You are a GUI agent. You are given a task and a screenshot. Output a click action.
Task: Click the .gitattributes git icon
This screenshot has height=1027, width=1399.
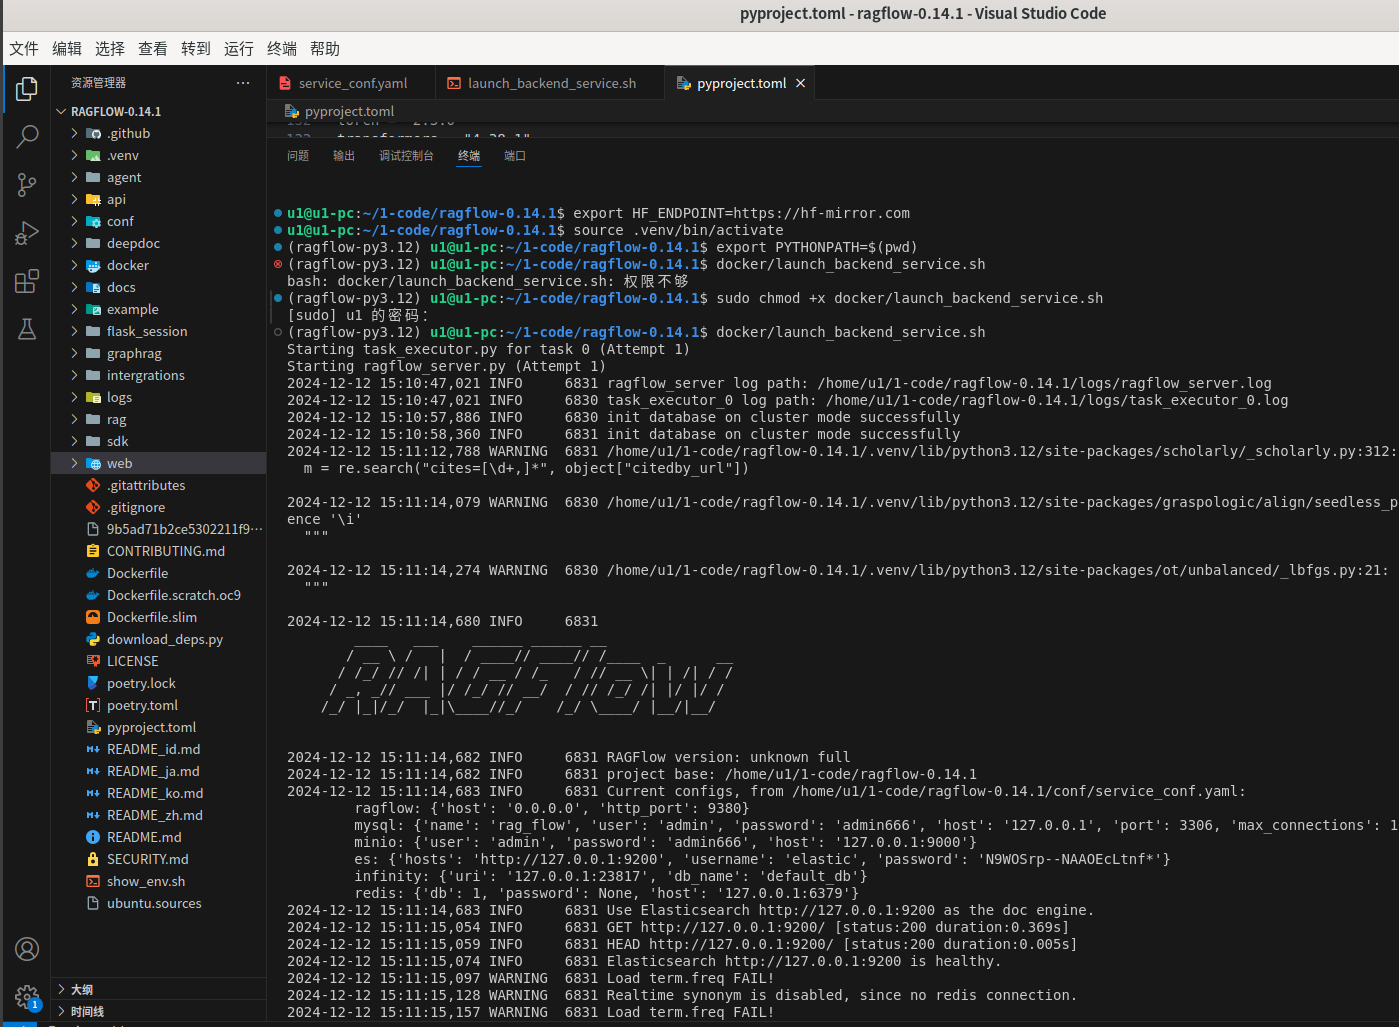(x=93, y=485)
